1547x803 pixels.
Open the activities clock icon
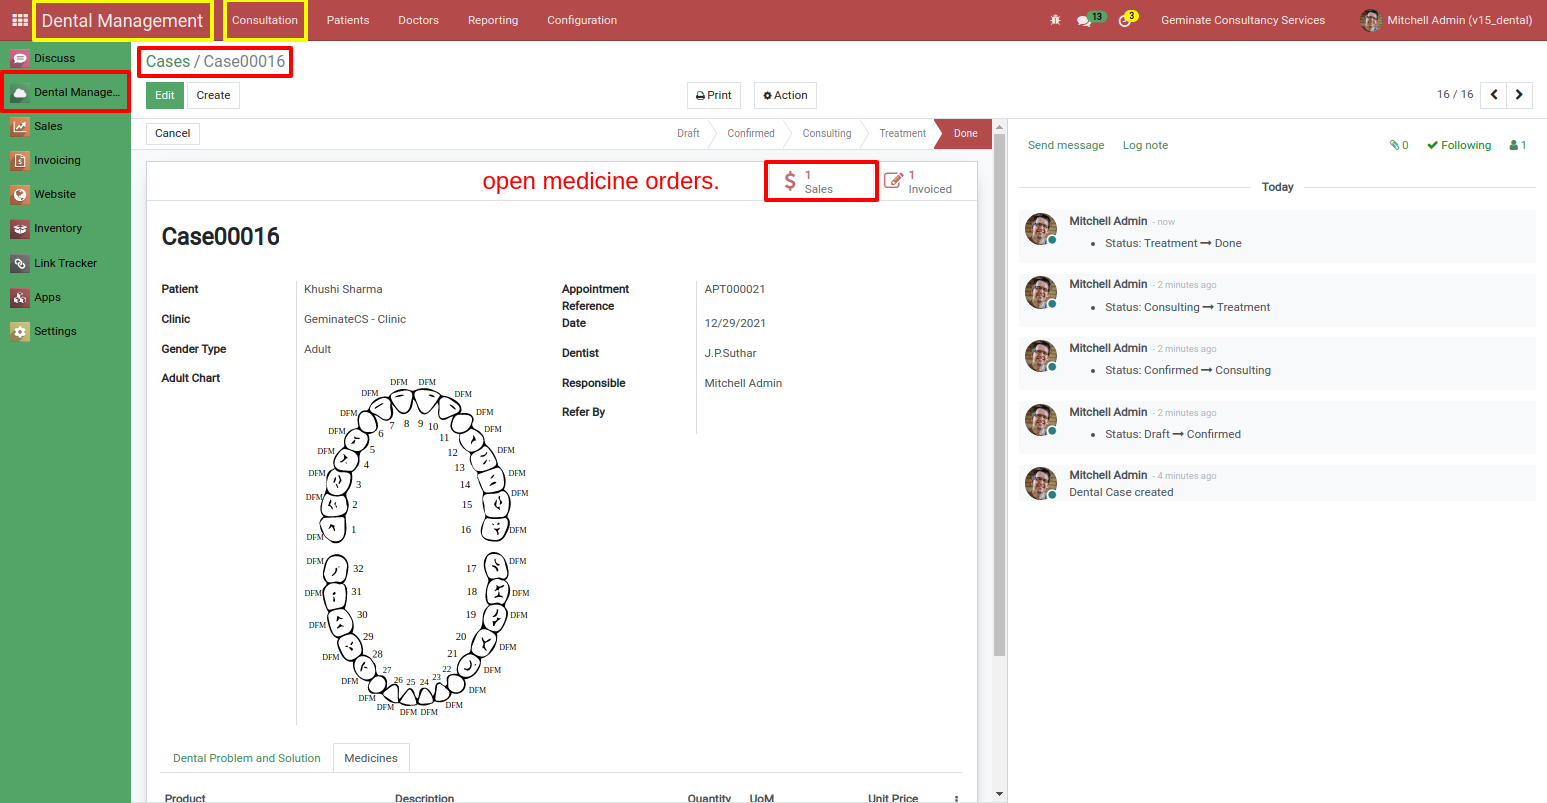point(1125,19)
